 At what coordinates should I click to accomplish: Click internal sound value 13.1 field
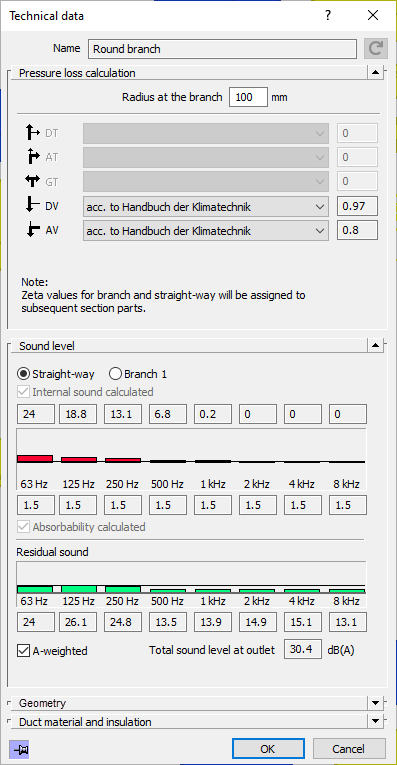123,414
